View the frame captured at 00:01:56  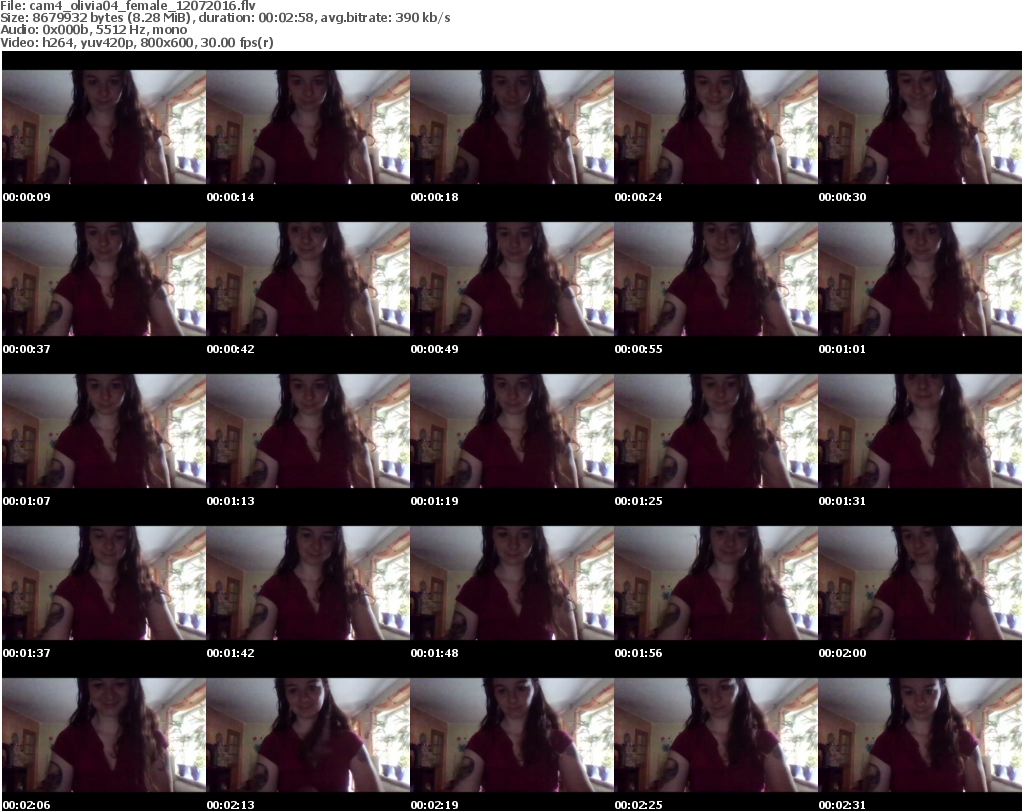[716, 582]
